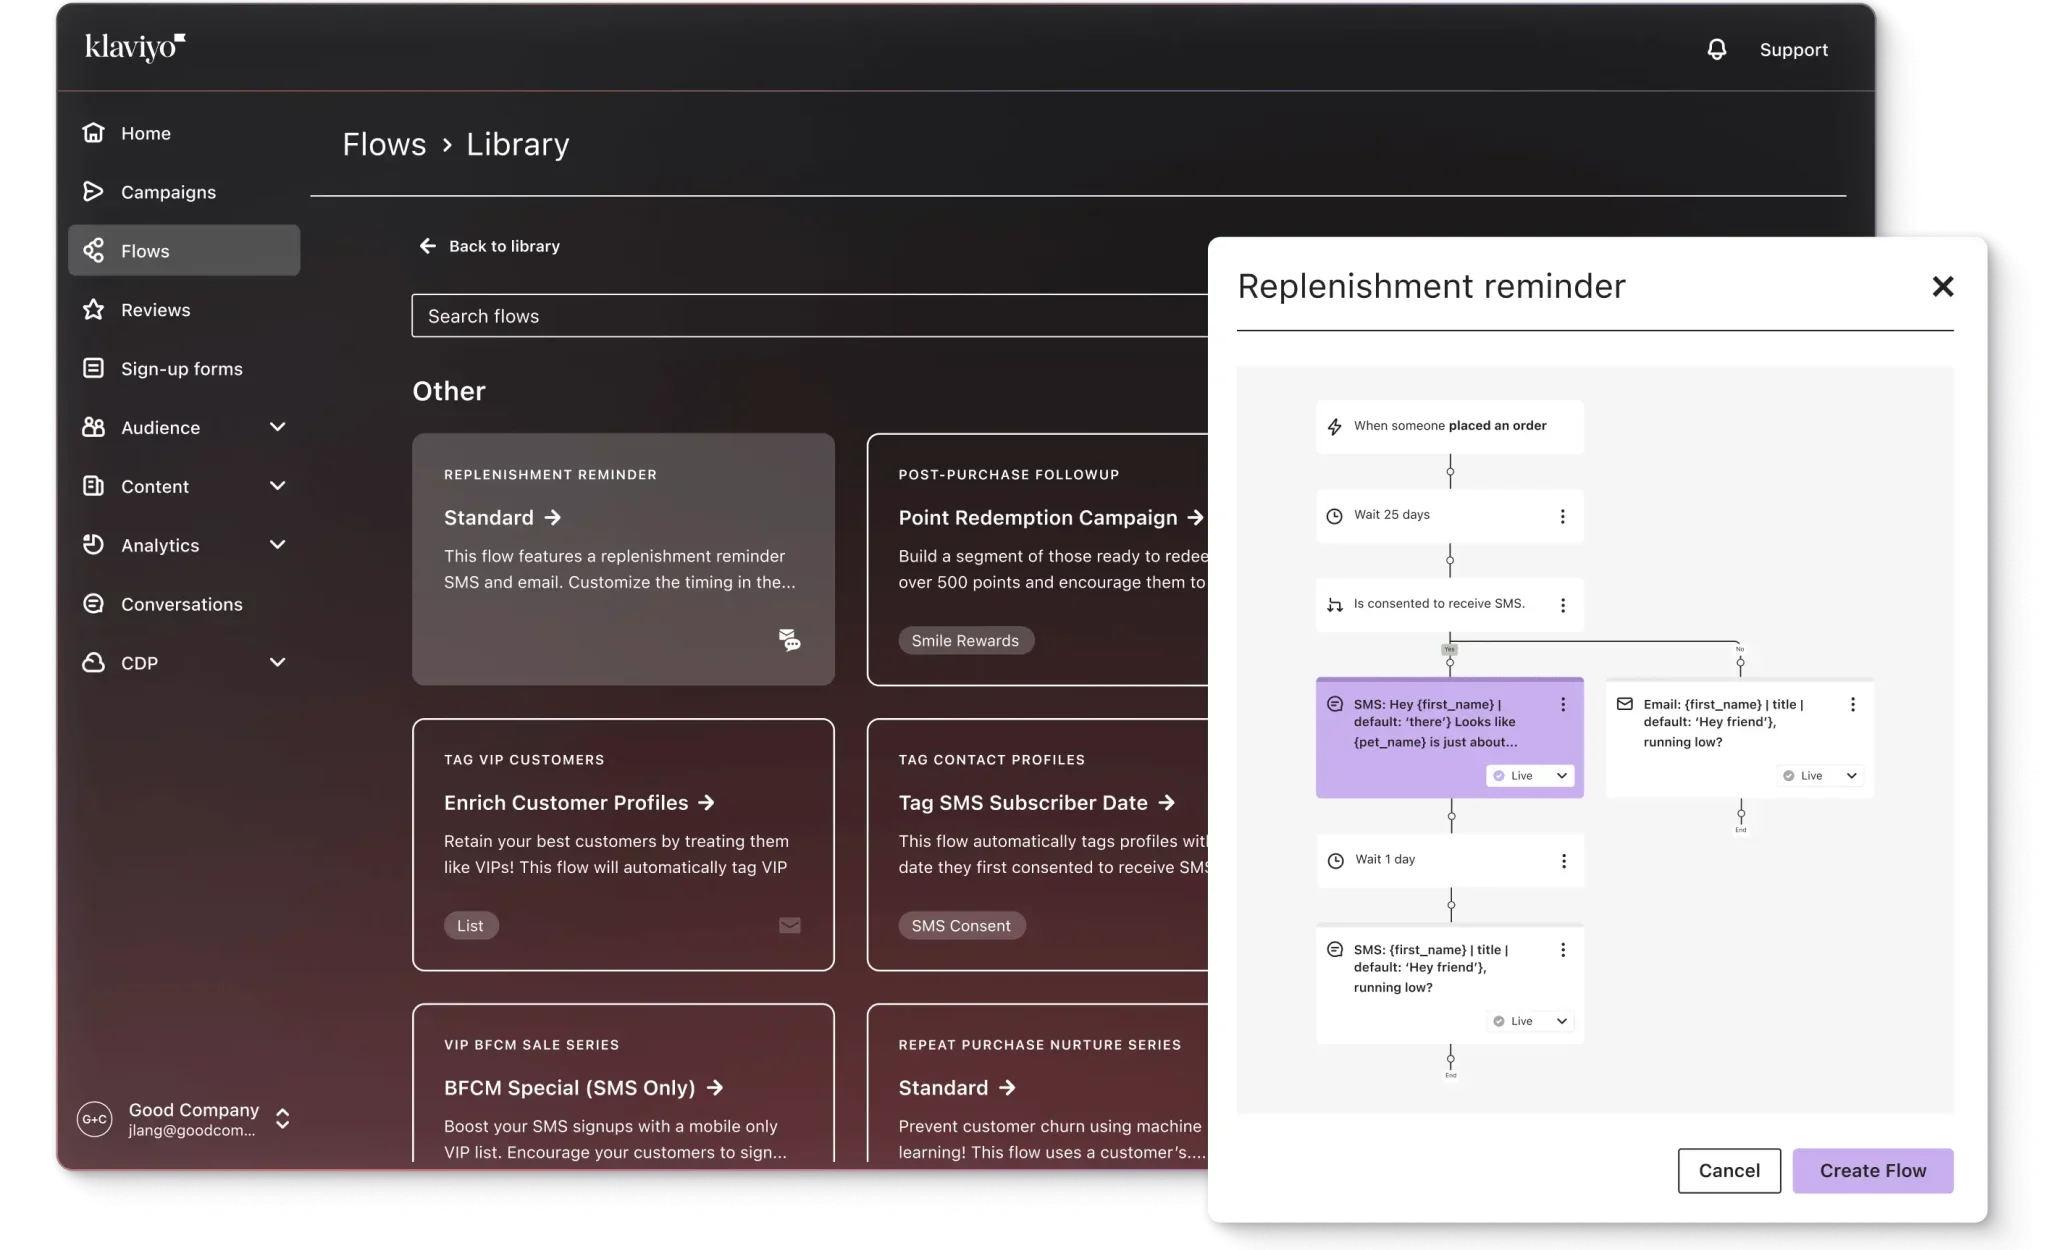Select the Wait 25 days step
The image size is (2048, 1250).
click(1449, 516)
